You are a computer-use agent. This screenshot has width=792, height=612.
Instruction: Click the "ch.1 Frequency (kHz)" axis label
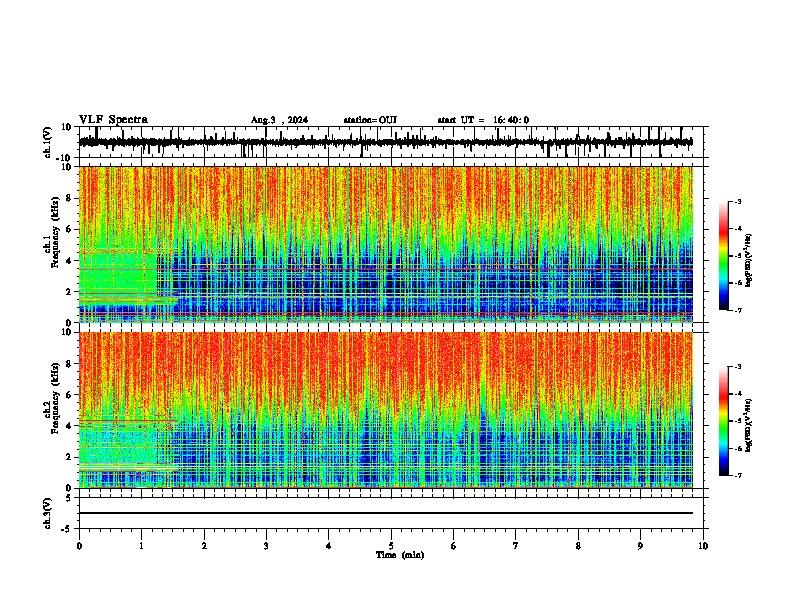pyautogui.click(x=54, y=233)
